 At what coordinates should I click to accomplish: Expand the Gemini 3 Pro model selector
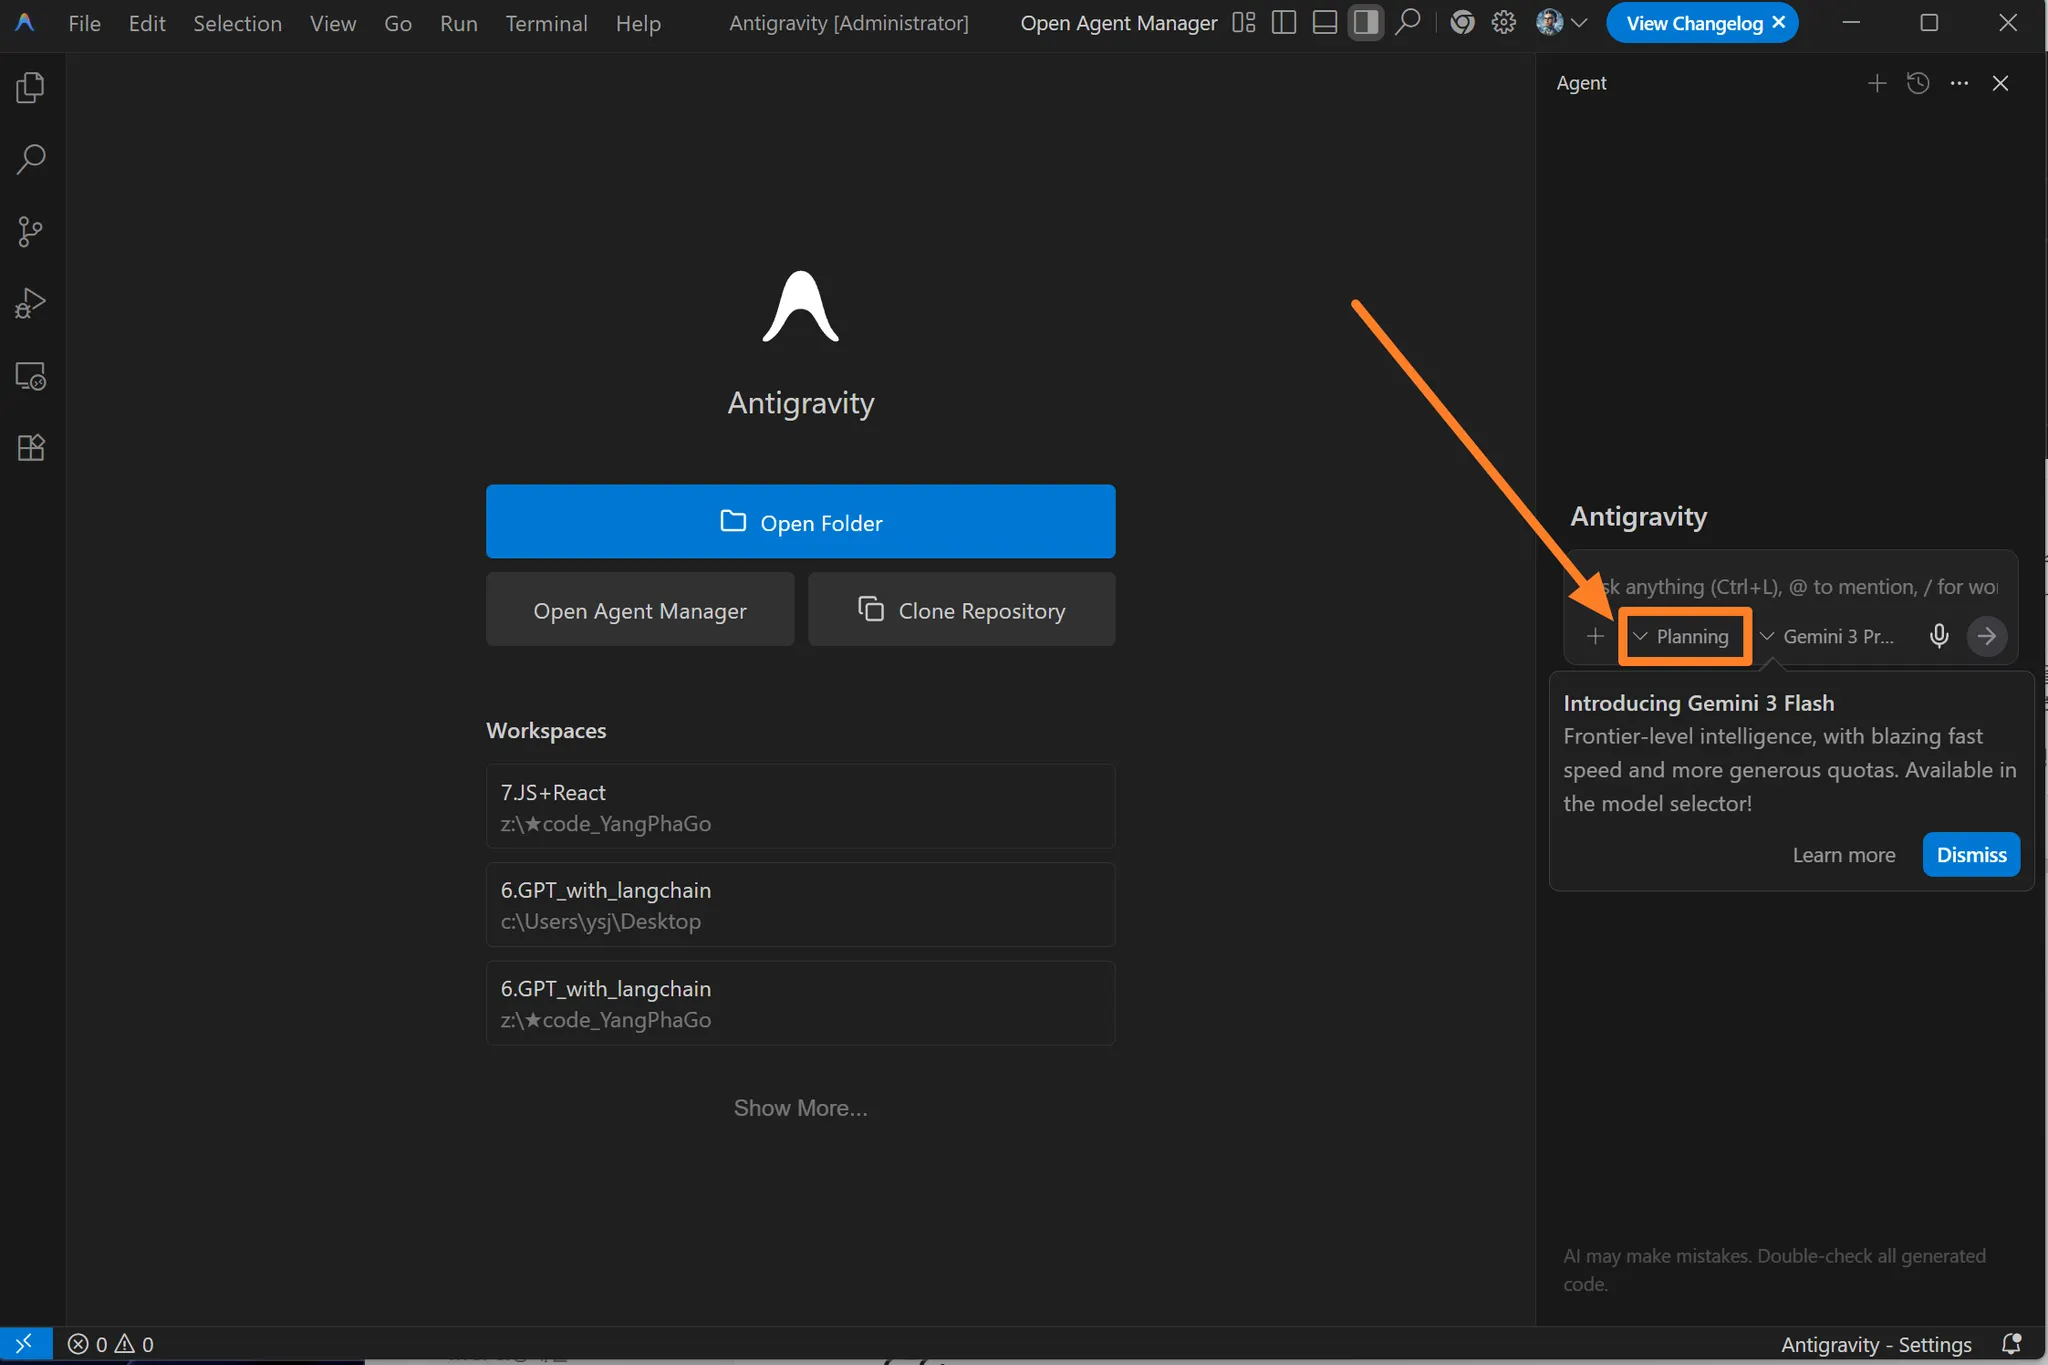1828,636
